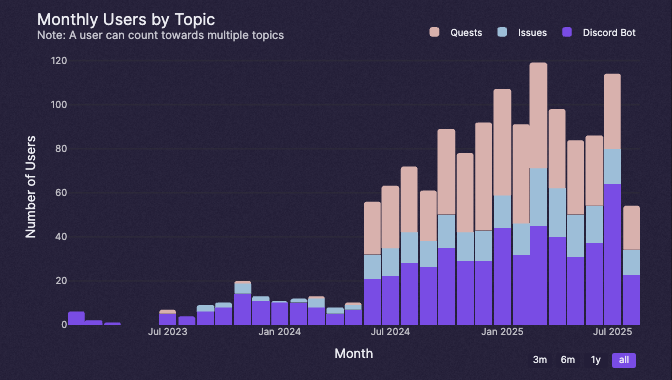Click the last bar's Quests segment
The width and height of the screenshot is (672, 380).
(x=631, y=228)
